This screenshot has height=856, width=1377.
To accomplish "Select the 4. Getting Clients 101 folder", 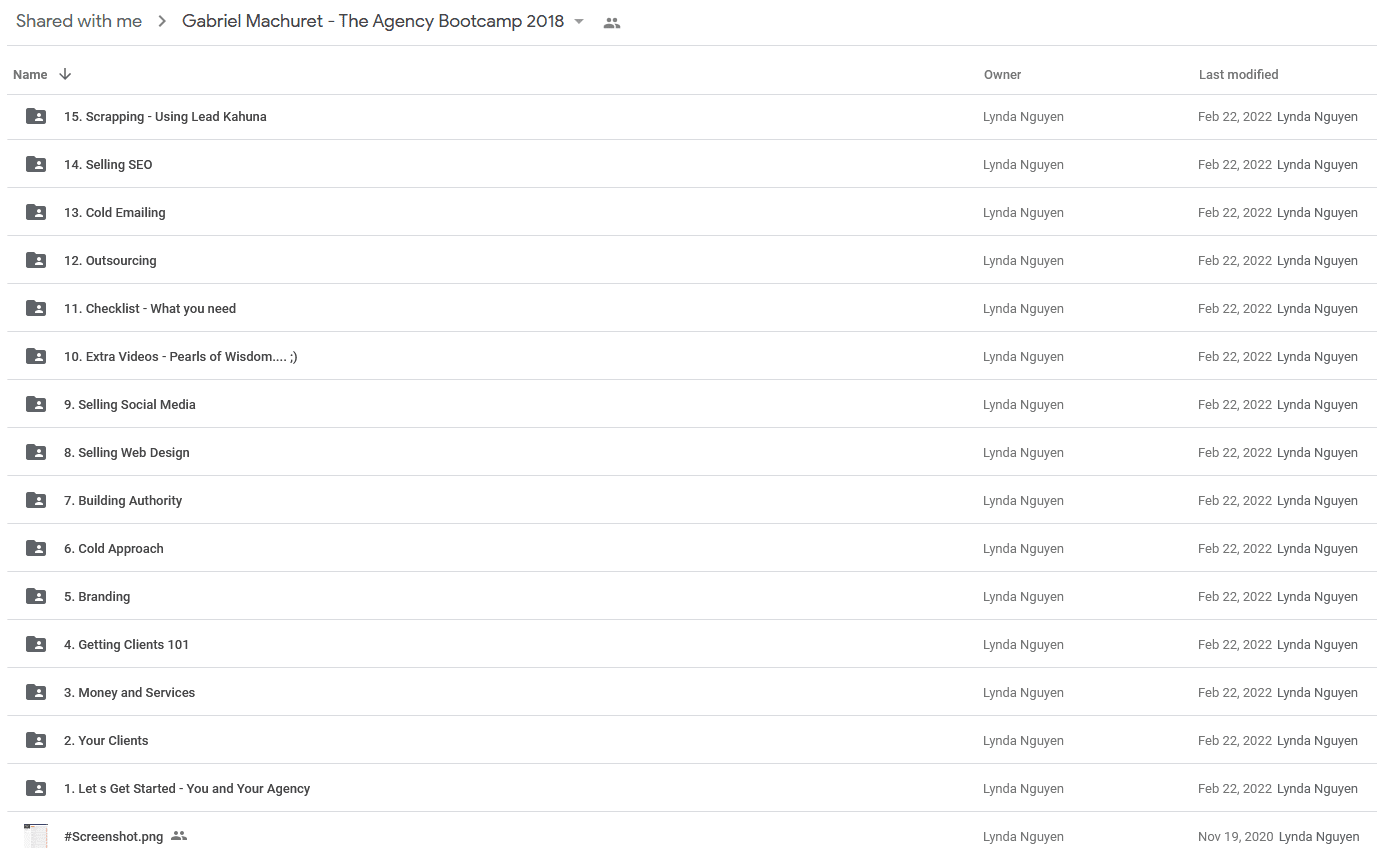I will pyautogui.click(x=692, y=644).
